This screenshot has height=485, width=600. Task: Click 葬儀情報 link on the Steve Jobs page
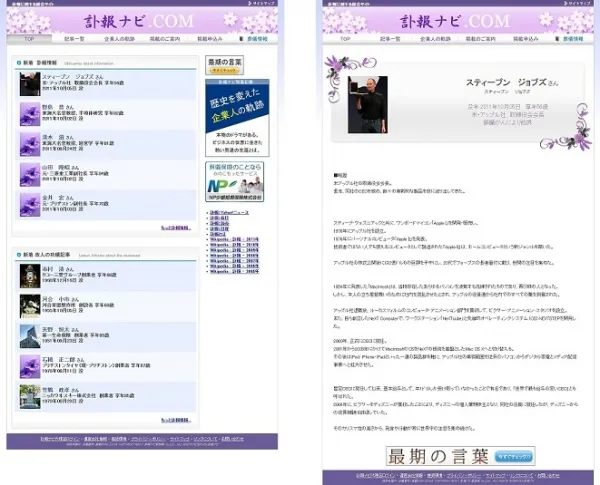point(573,39)
